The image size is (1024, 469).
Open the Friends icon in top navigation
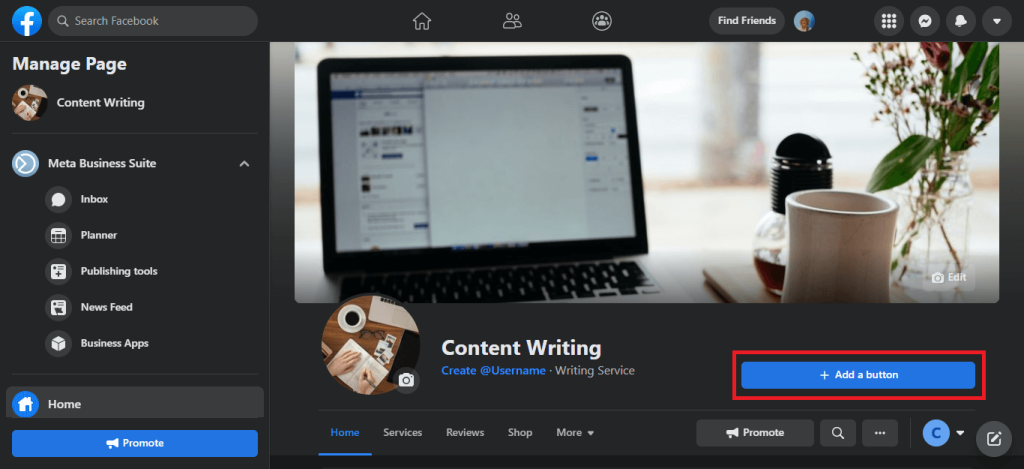coord(512,21)
